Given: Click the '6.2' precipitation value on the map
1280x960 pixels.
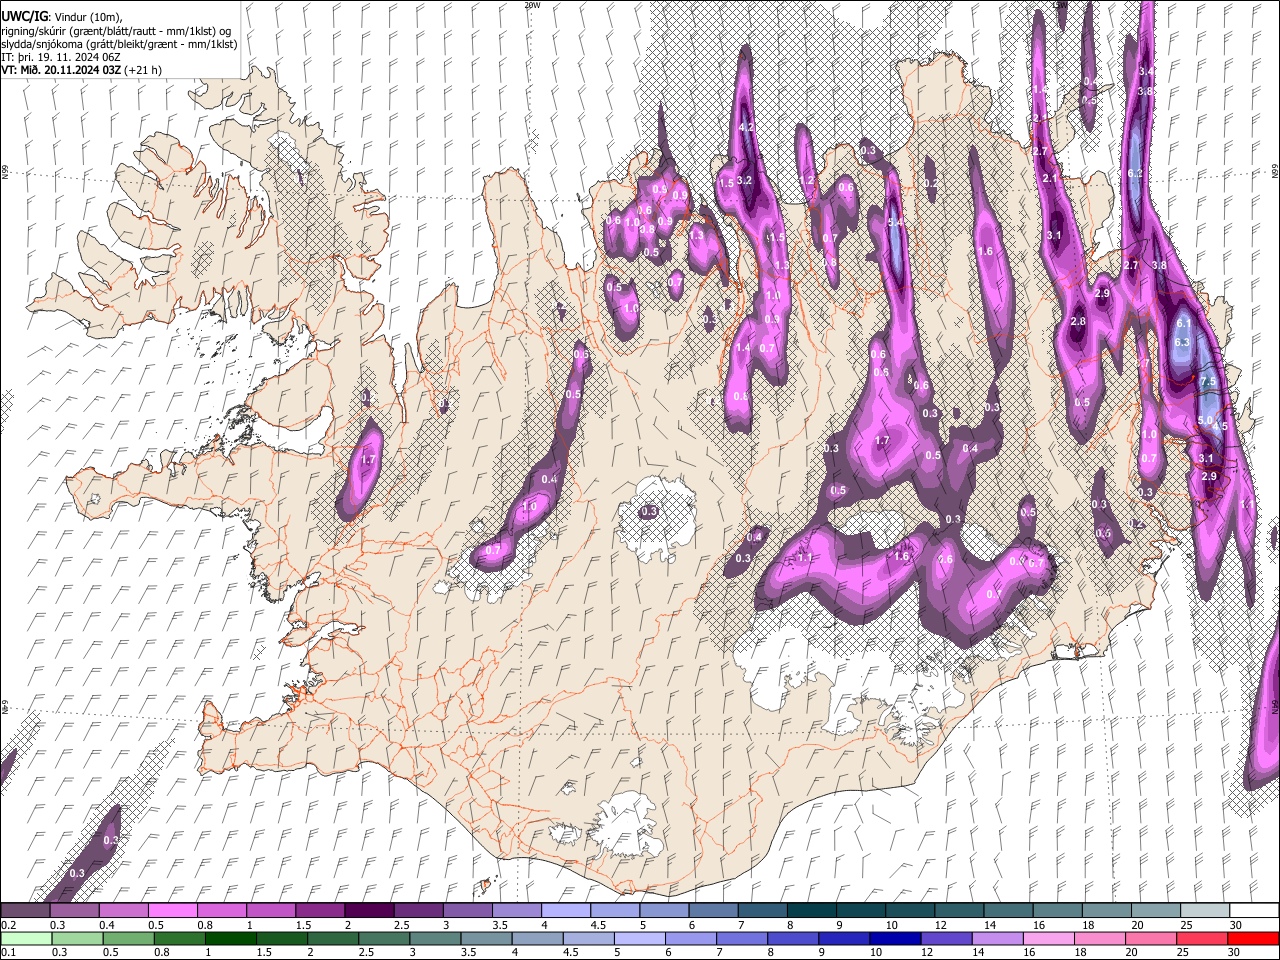Looking at the screenshot, I should [x=1134, y=173].
